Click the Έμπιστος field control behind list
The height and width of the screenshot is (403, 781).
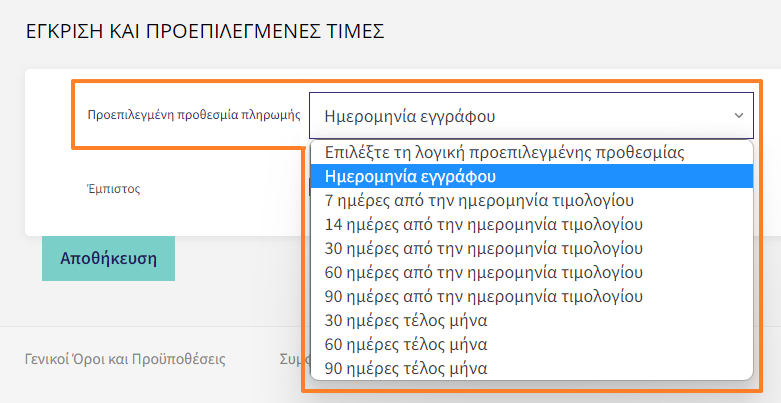tap(310, 189)
